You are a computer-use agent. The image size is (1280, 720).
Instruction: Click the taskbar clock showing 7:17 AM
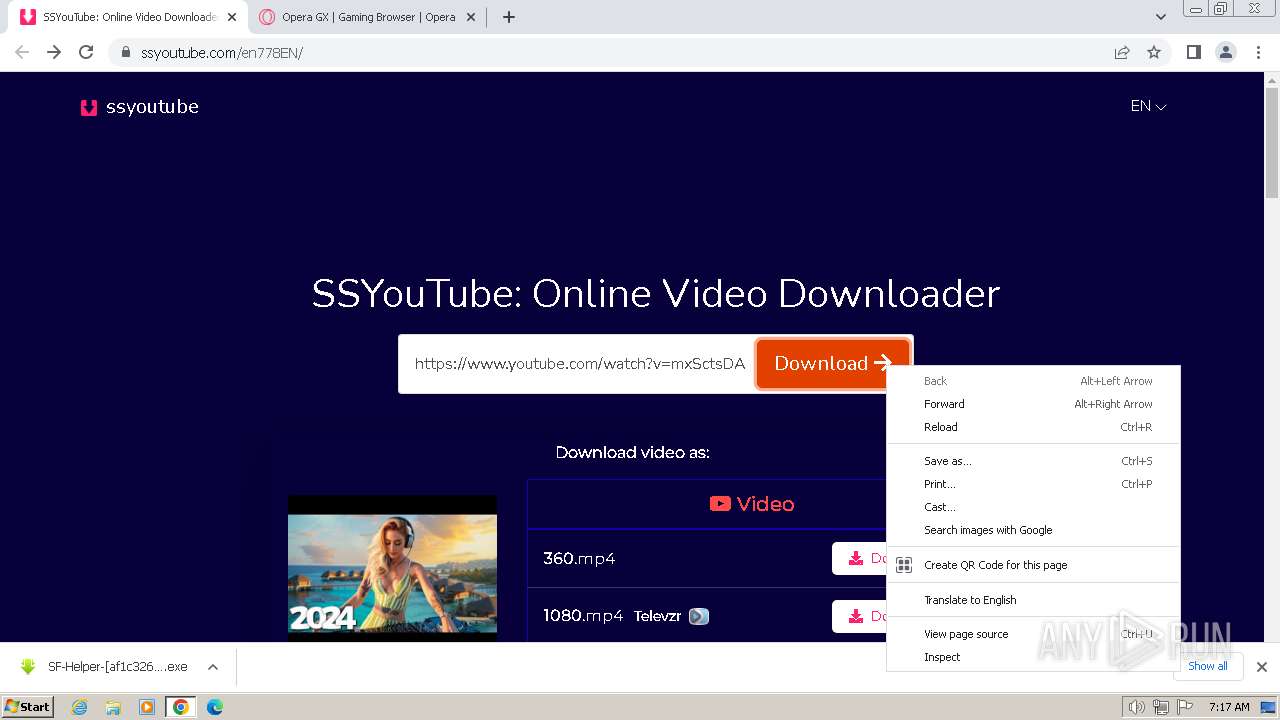pos(1229,707)
